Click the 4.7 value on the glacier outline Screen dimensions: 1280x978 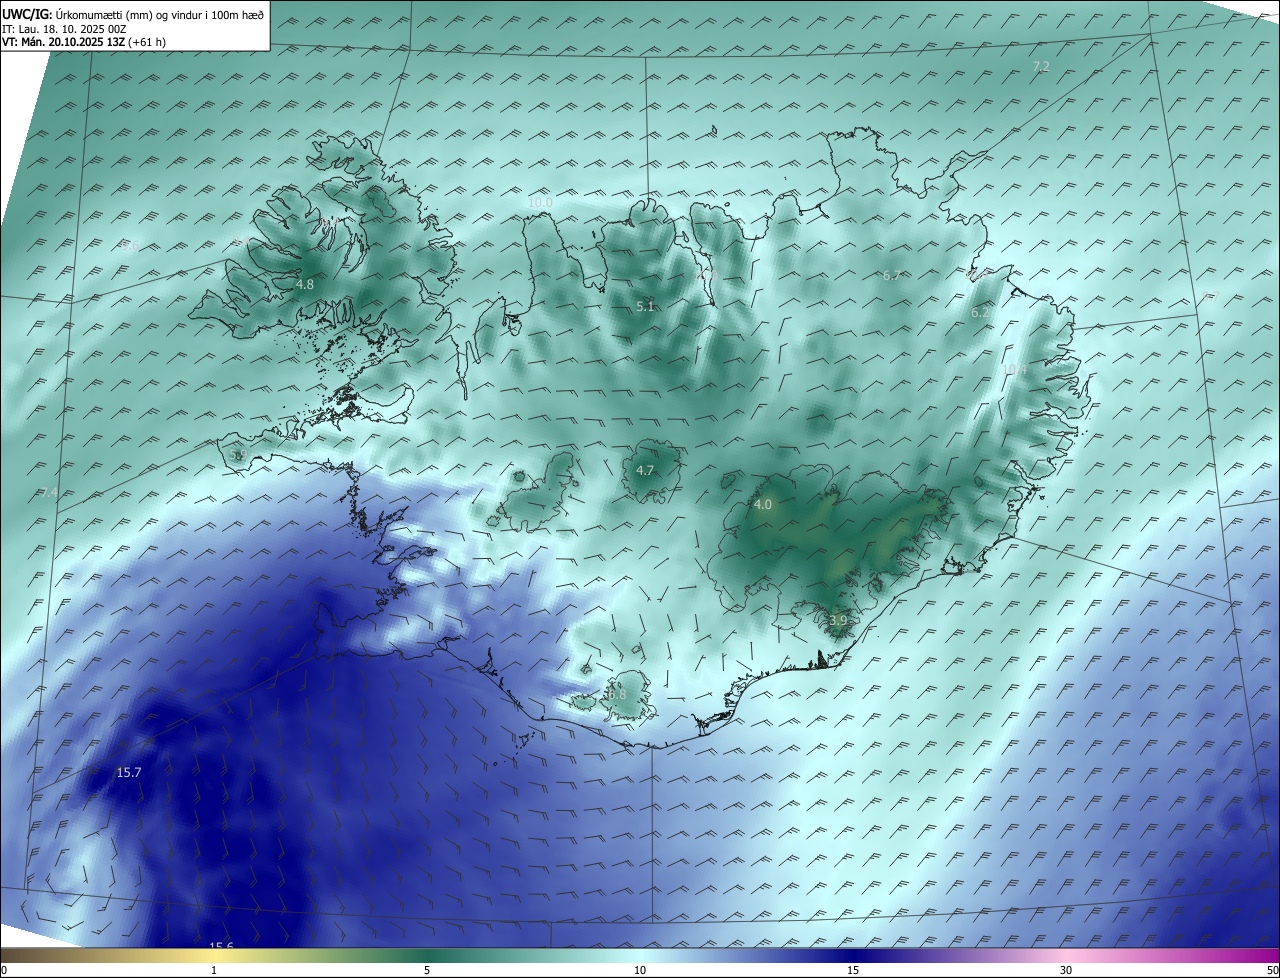click(645, 471)
